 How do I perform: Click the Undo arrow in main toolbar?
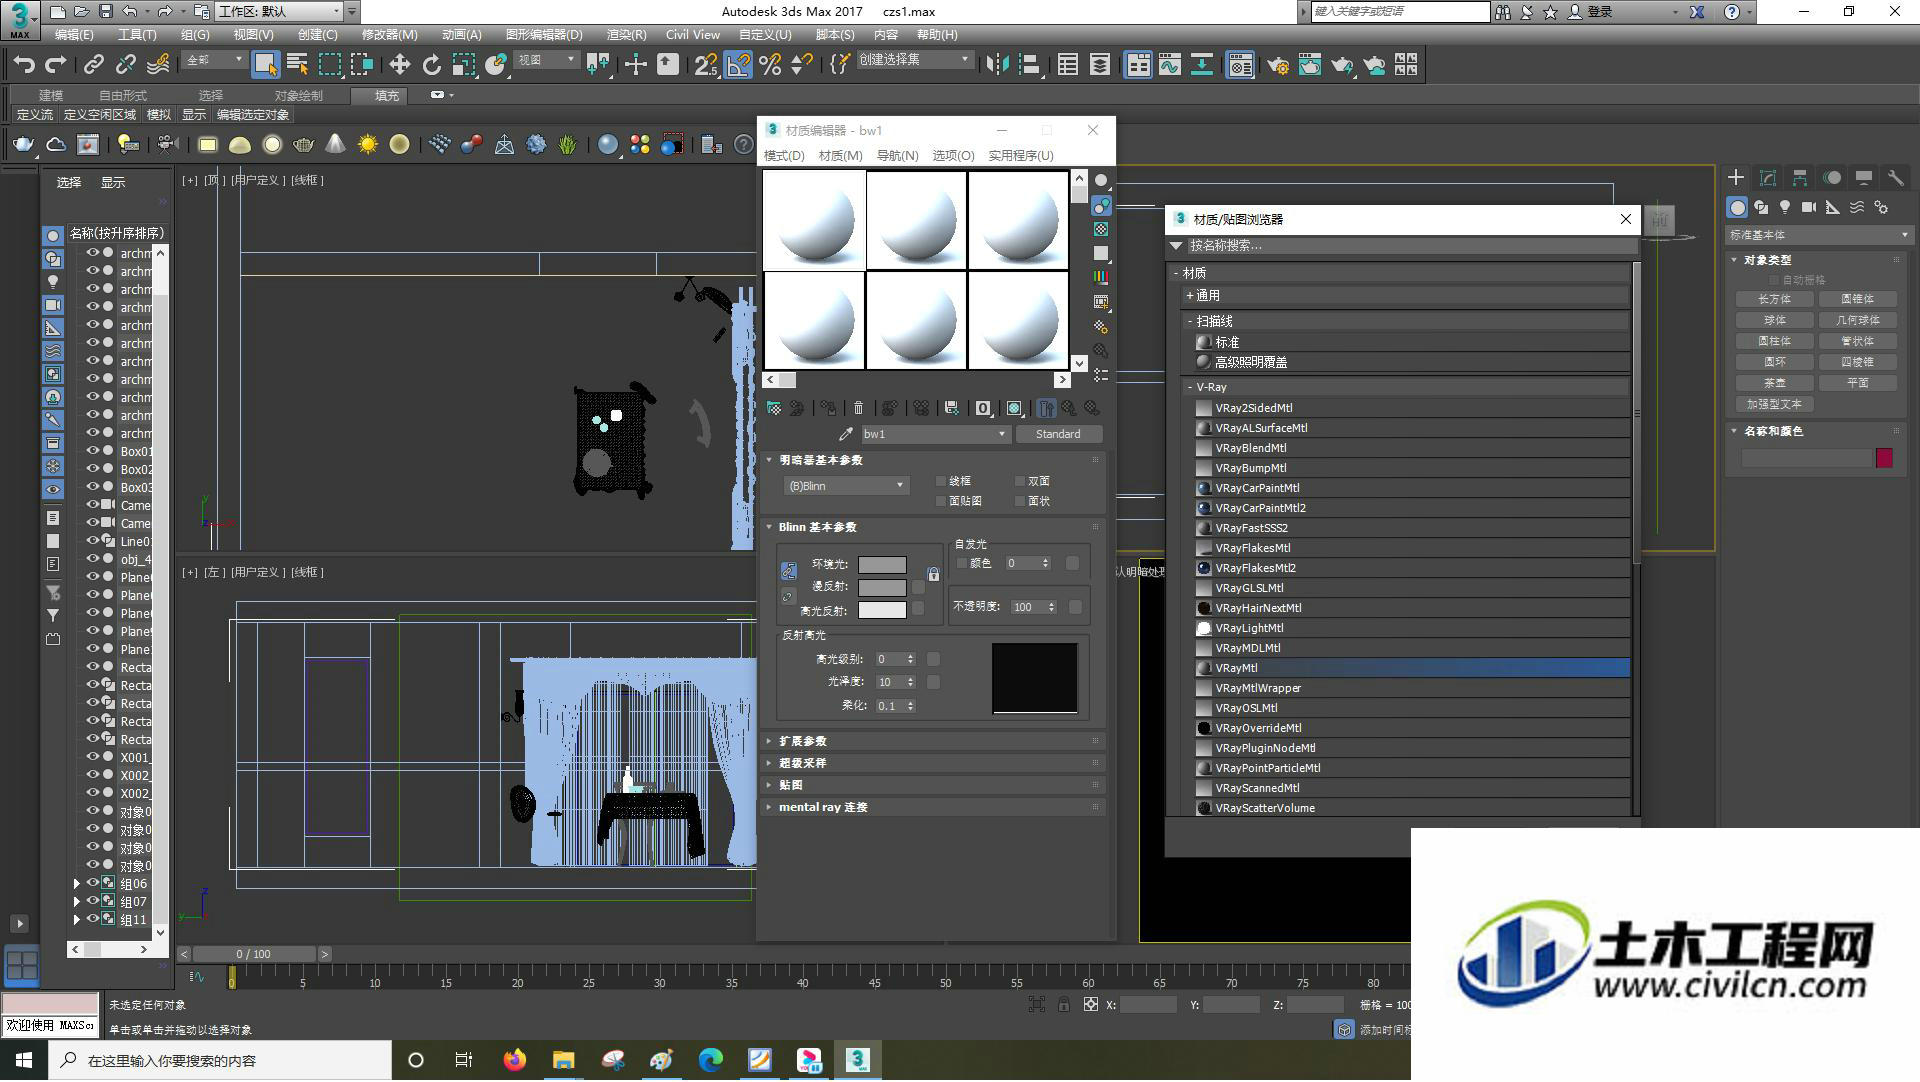click(x=23, y=65)
